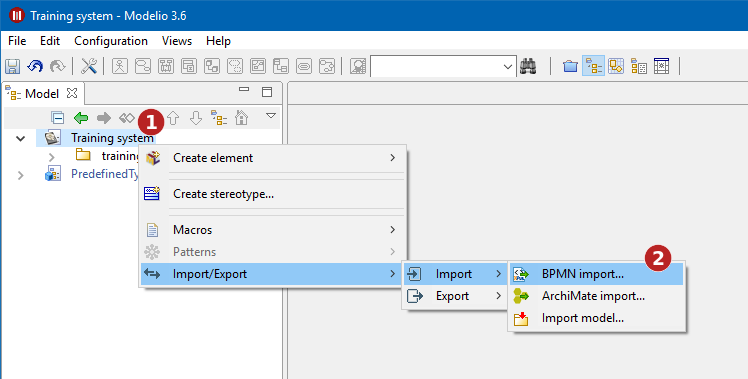Close the Model tab with X
748x379 pixels.
[72, 93]
